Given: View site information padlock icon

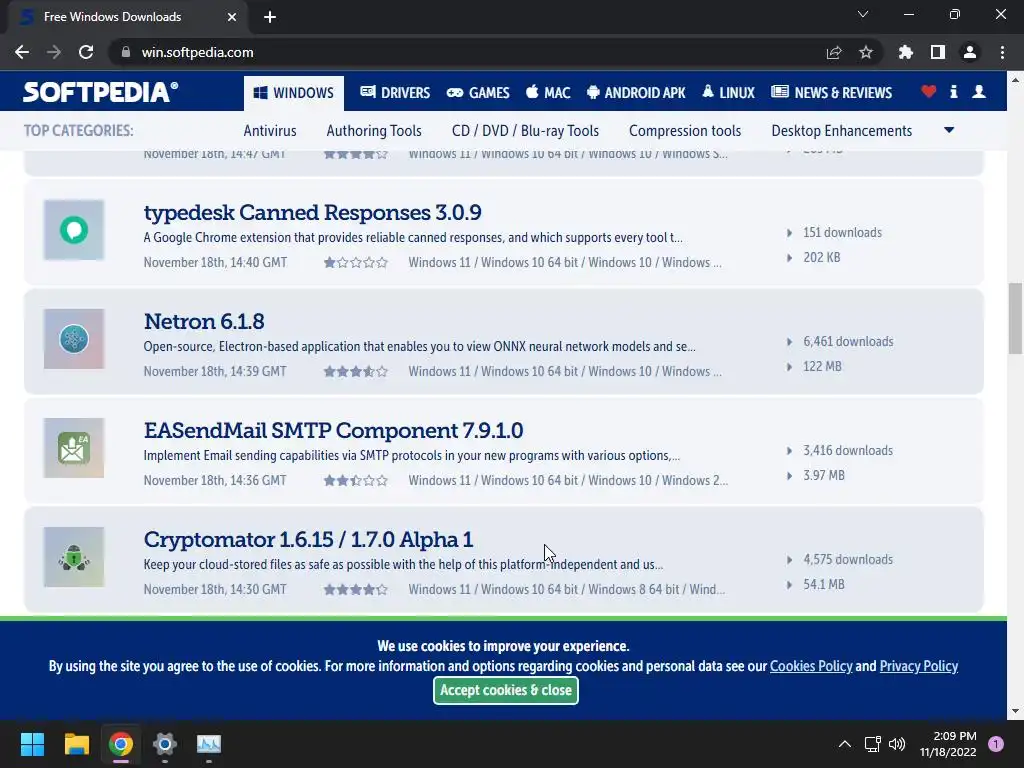Looking at the screenshot, I should [125, 52].
